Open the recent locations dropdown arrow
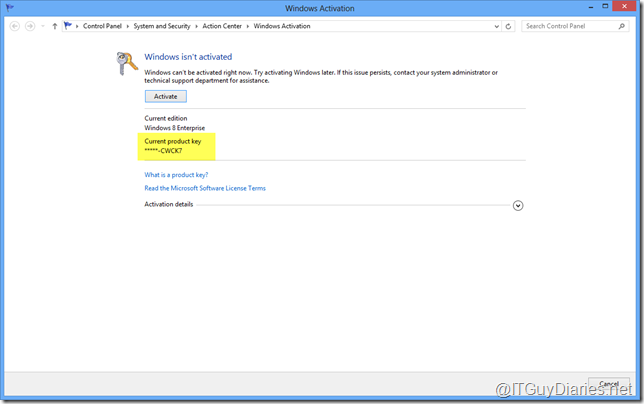The width and height of the screenshot is (644, 404). point(43,26)
